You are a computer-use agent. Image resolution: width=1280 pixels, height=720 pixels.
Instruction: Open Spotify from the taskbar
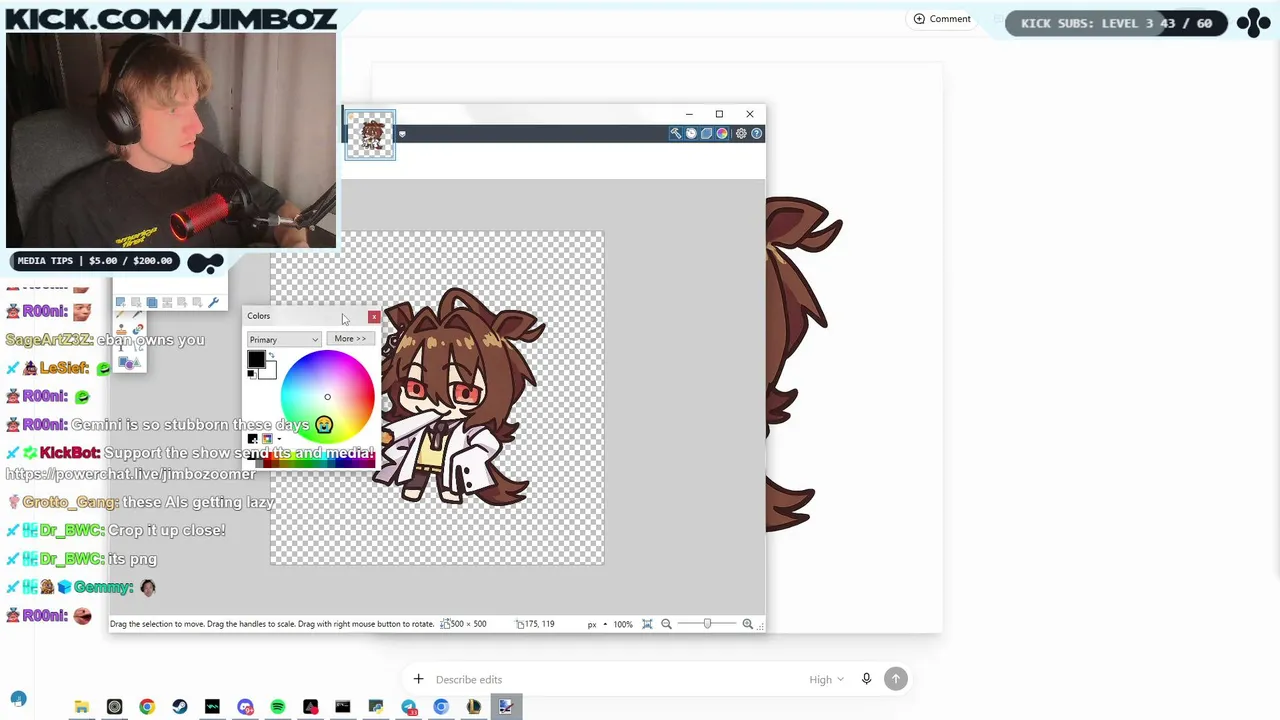[278, 707]
